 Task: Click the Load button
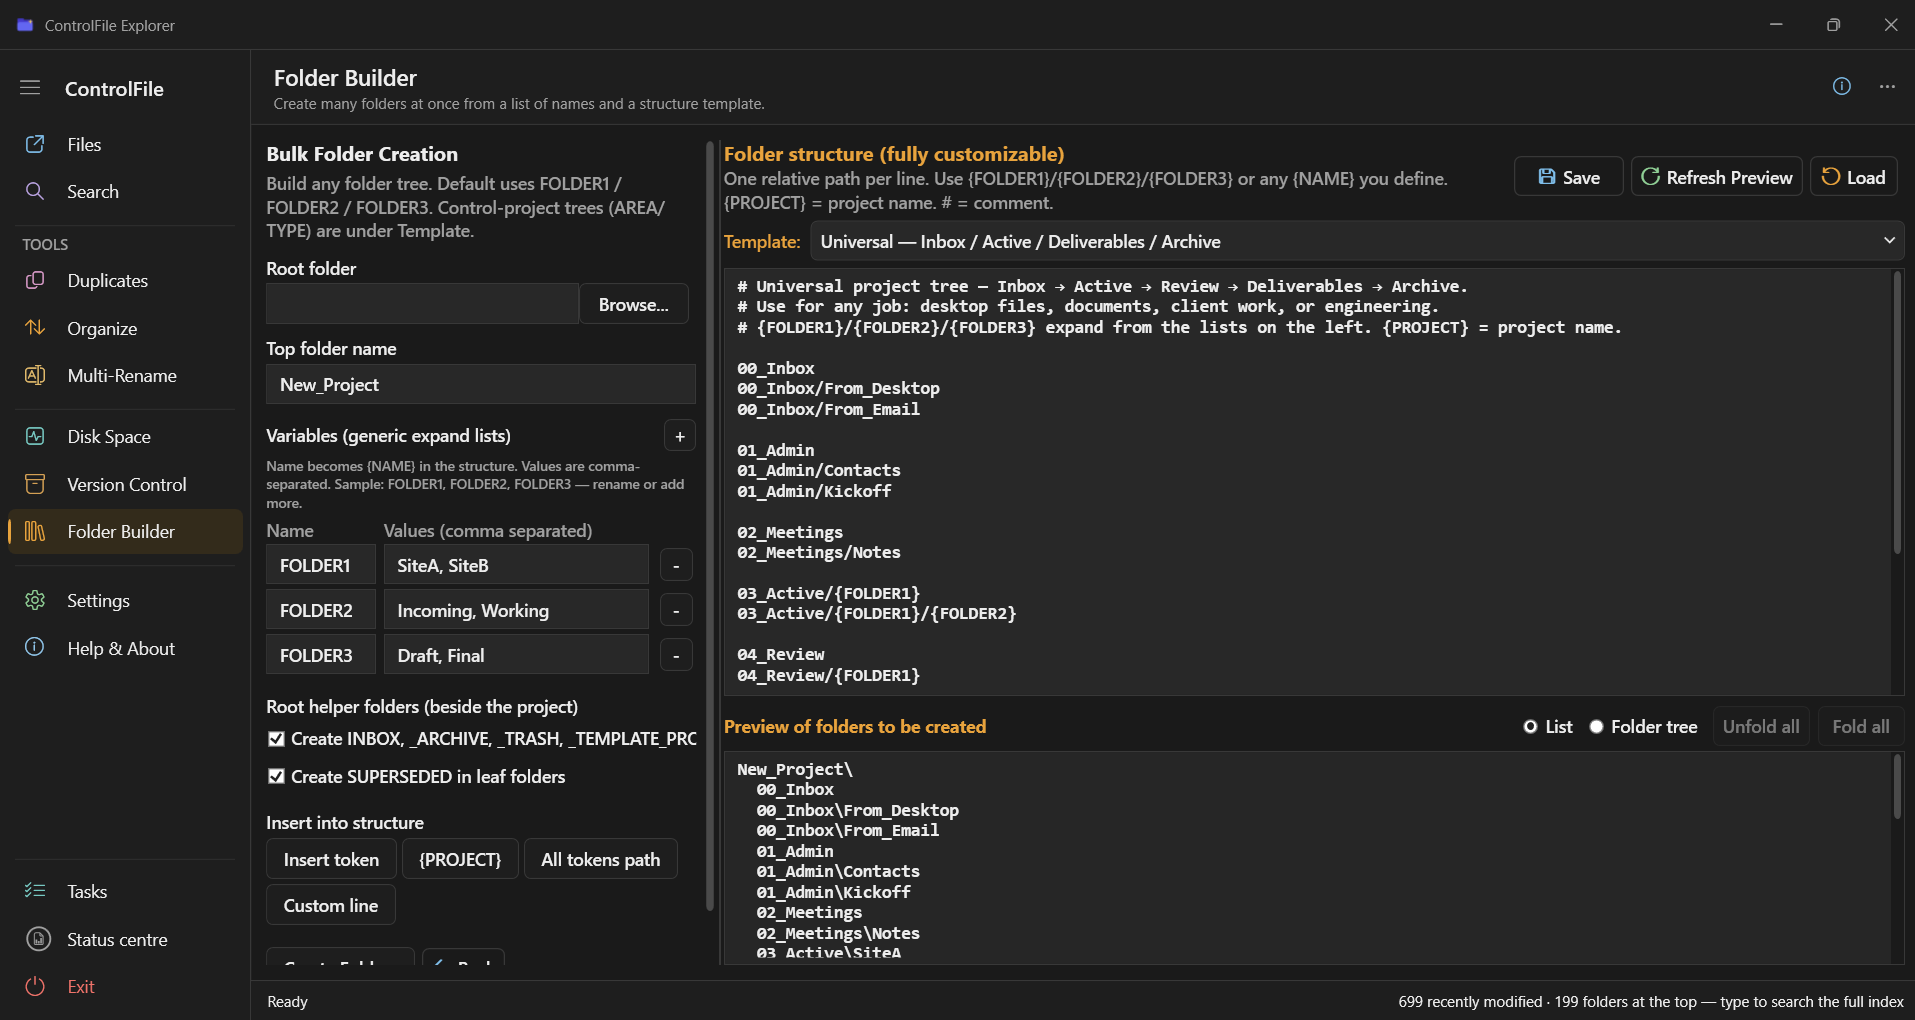1853,177
